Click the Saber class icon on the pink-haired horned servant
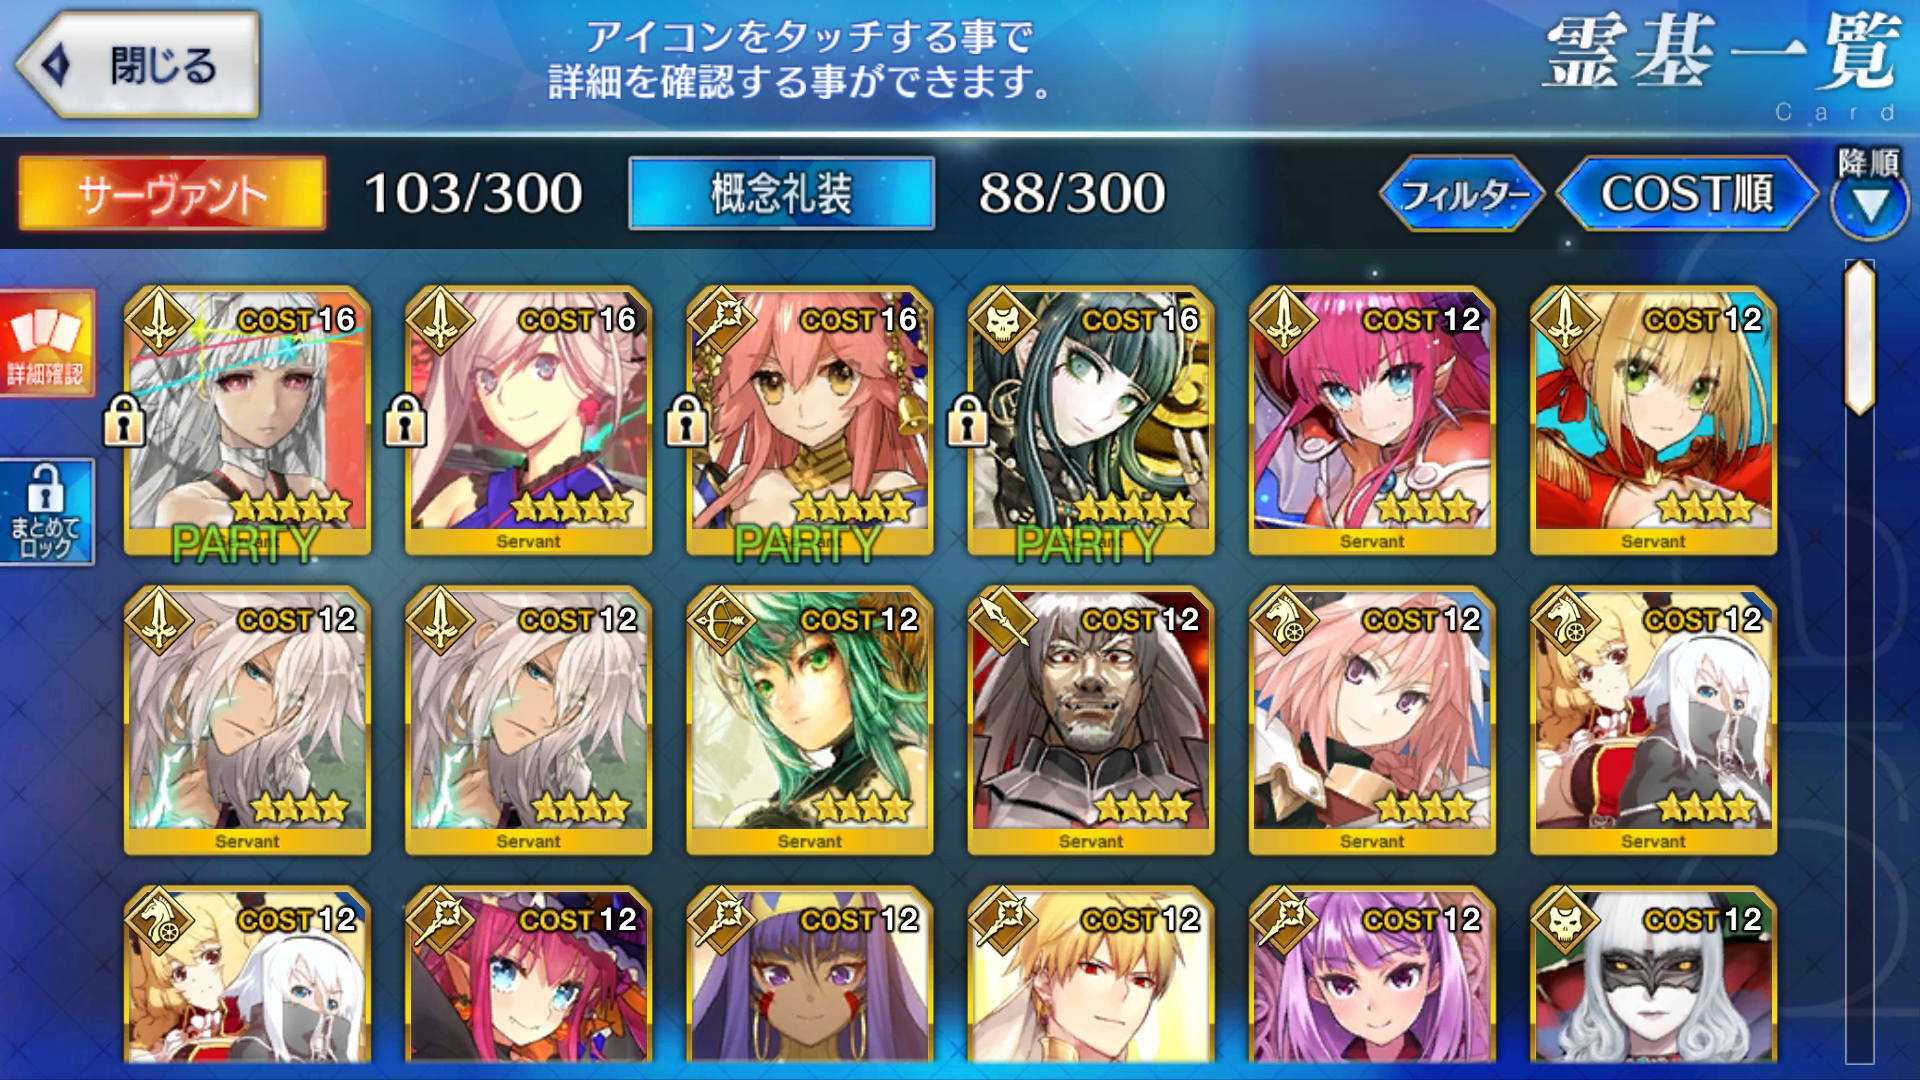 click(x=1284, y=321)
